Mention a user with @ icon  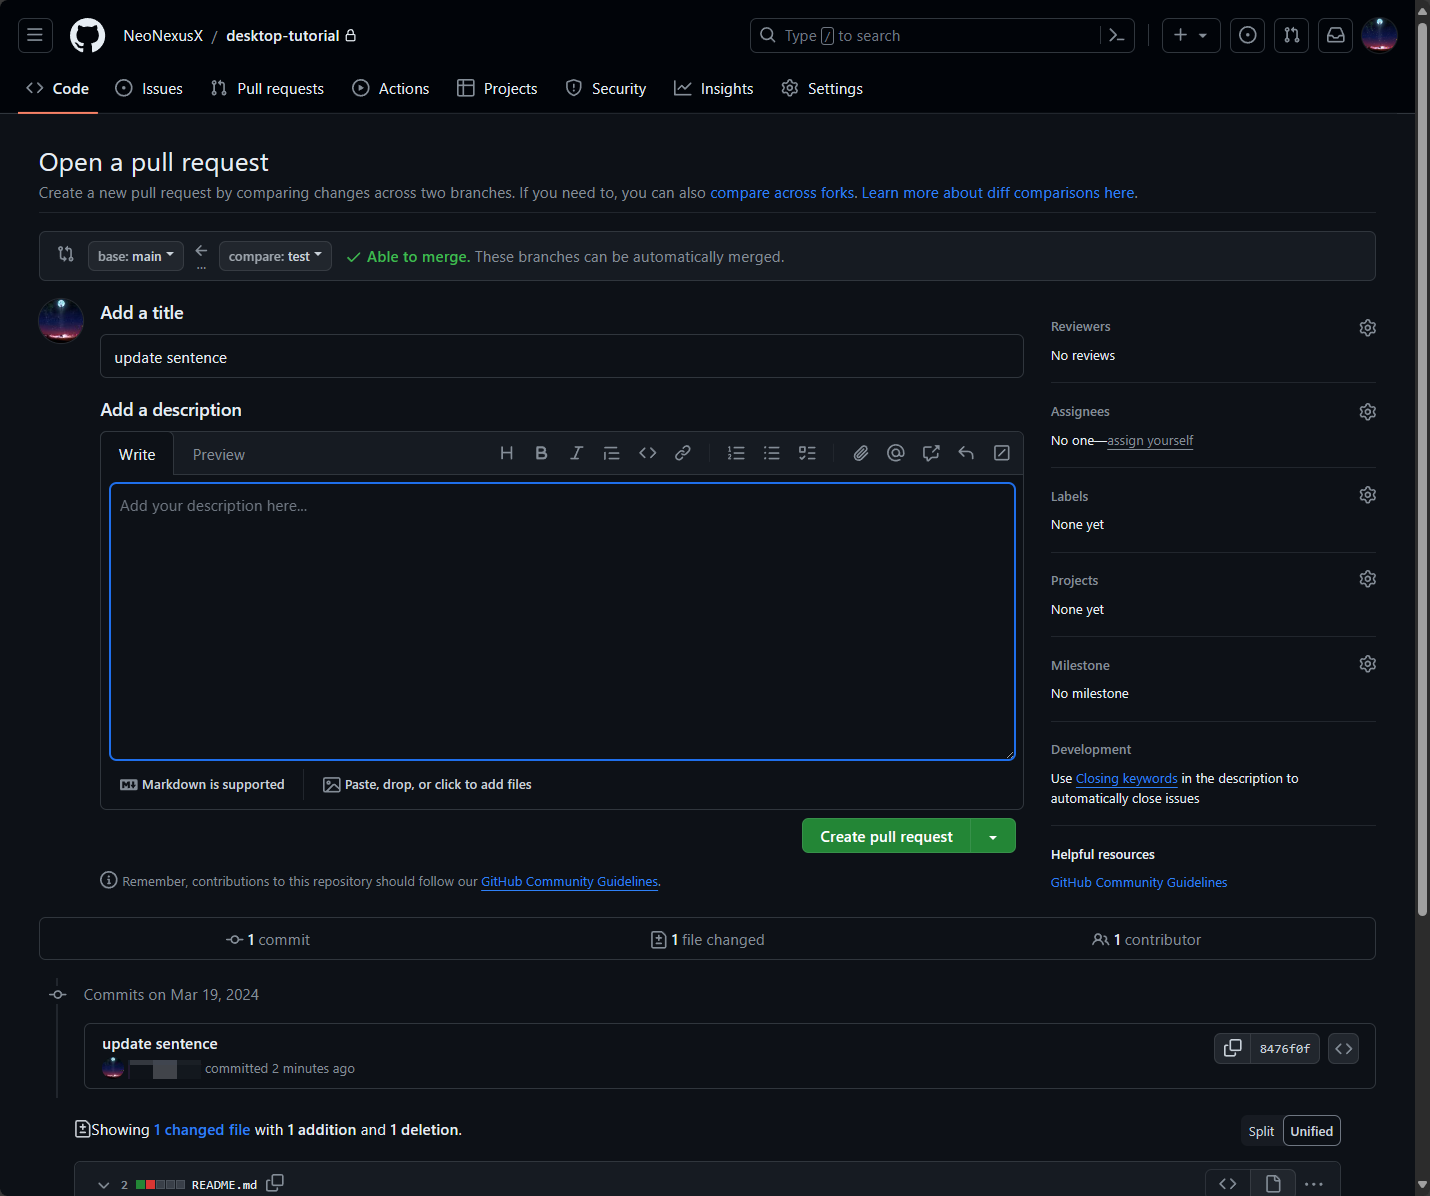(x=895, y=453)
